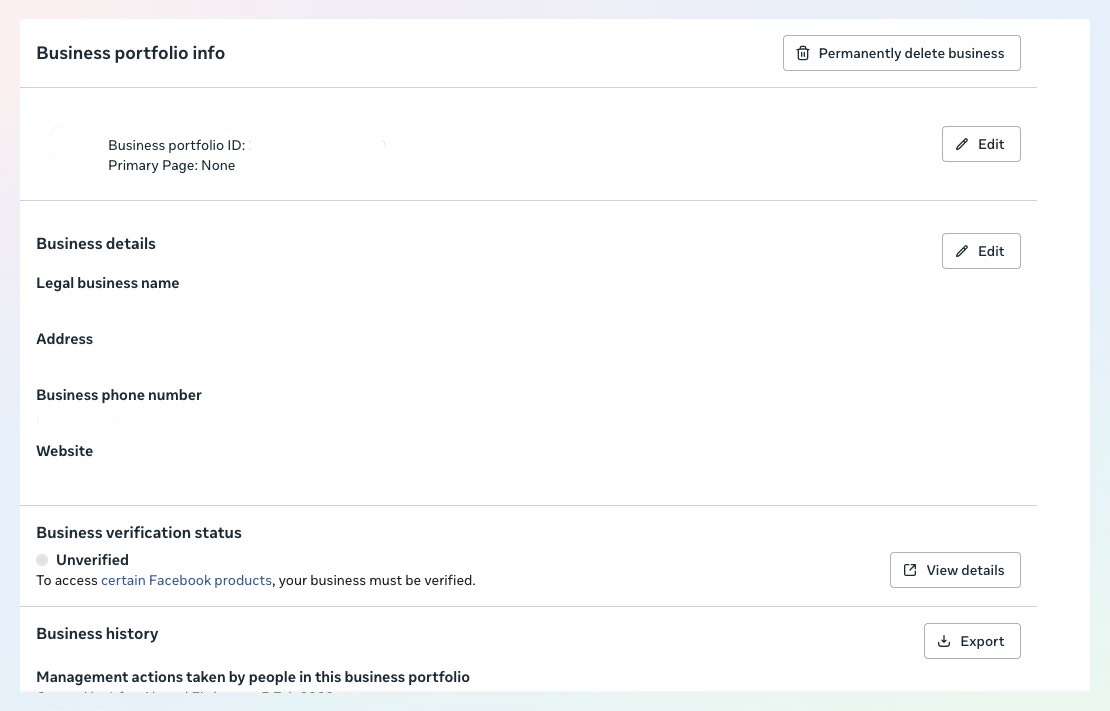Click the Legal business name label
The width and height of the screenshot is (1110, 711).
pos(108,283)
